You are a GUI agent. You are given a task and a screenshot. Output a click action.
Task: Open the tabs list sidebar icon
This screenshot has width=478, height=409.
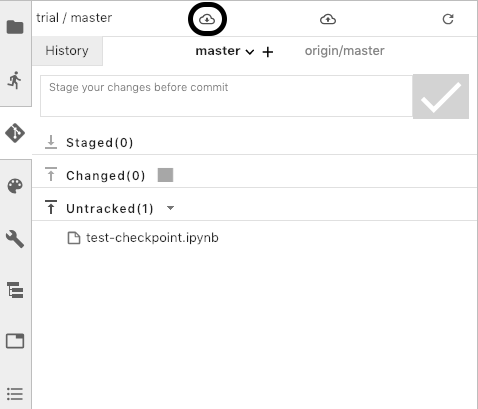[15, 341]
